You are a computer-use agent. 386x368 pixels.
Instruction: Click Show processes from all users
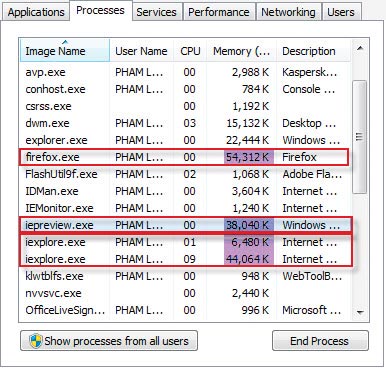pos(109,341)
